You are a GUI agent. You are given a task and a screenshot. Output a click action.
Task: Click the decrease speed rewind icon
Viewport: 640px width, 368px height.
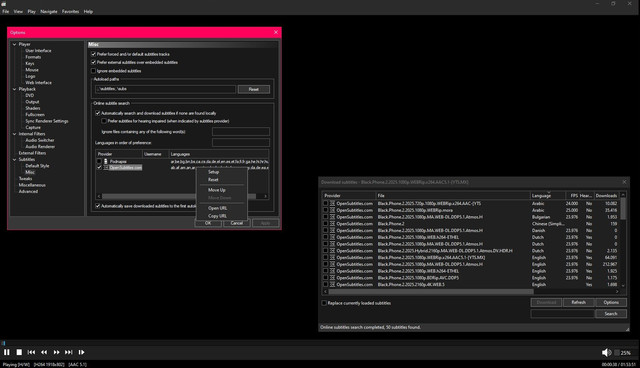44,352
